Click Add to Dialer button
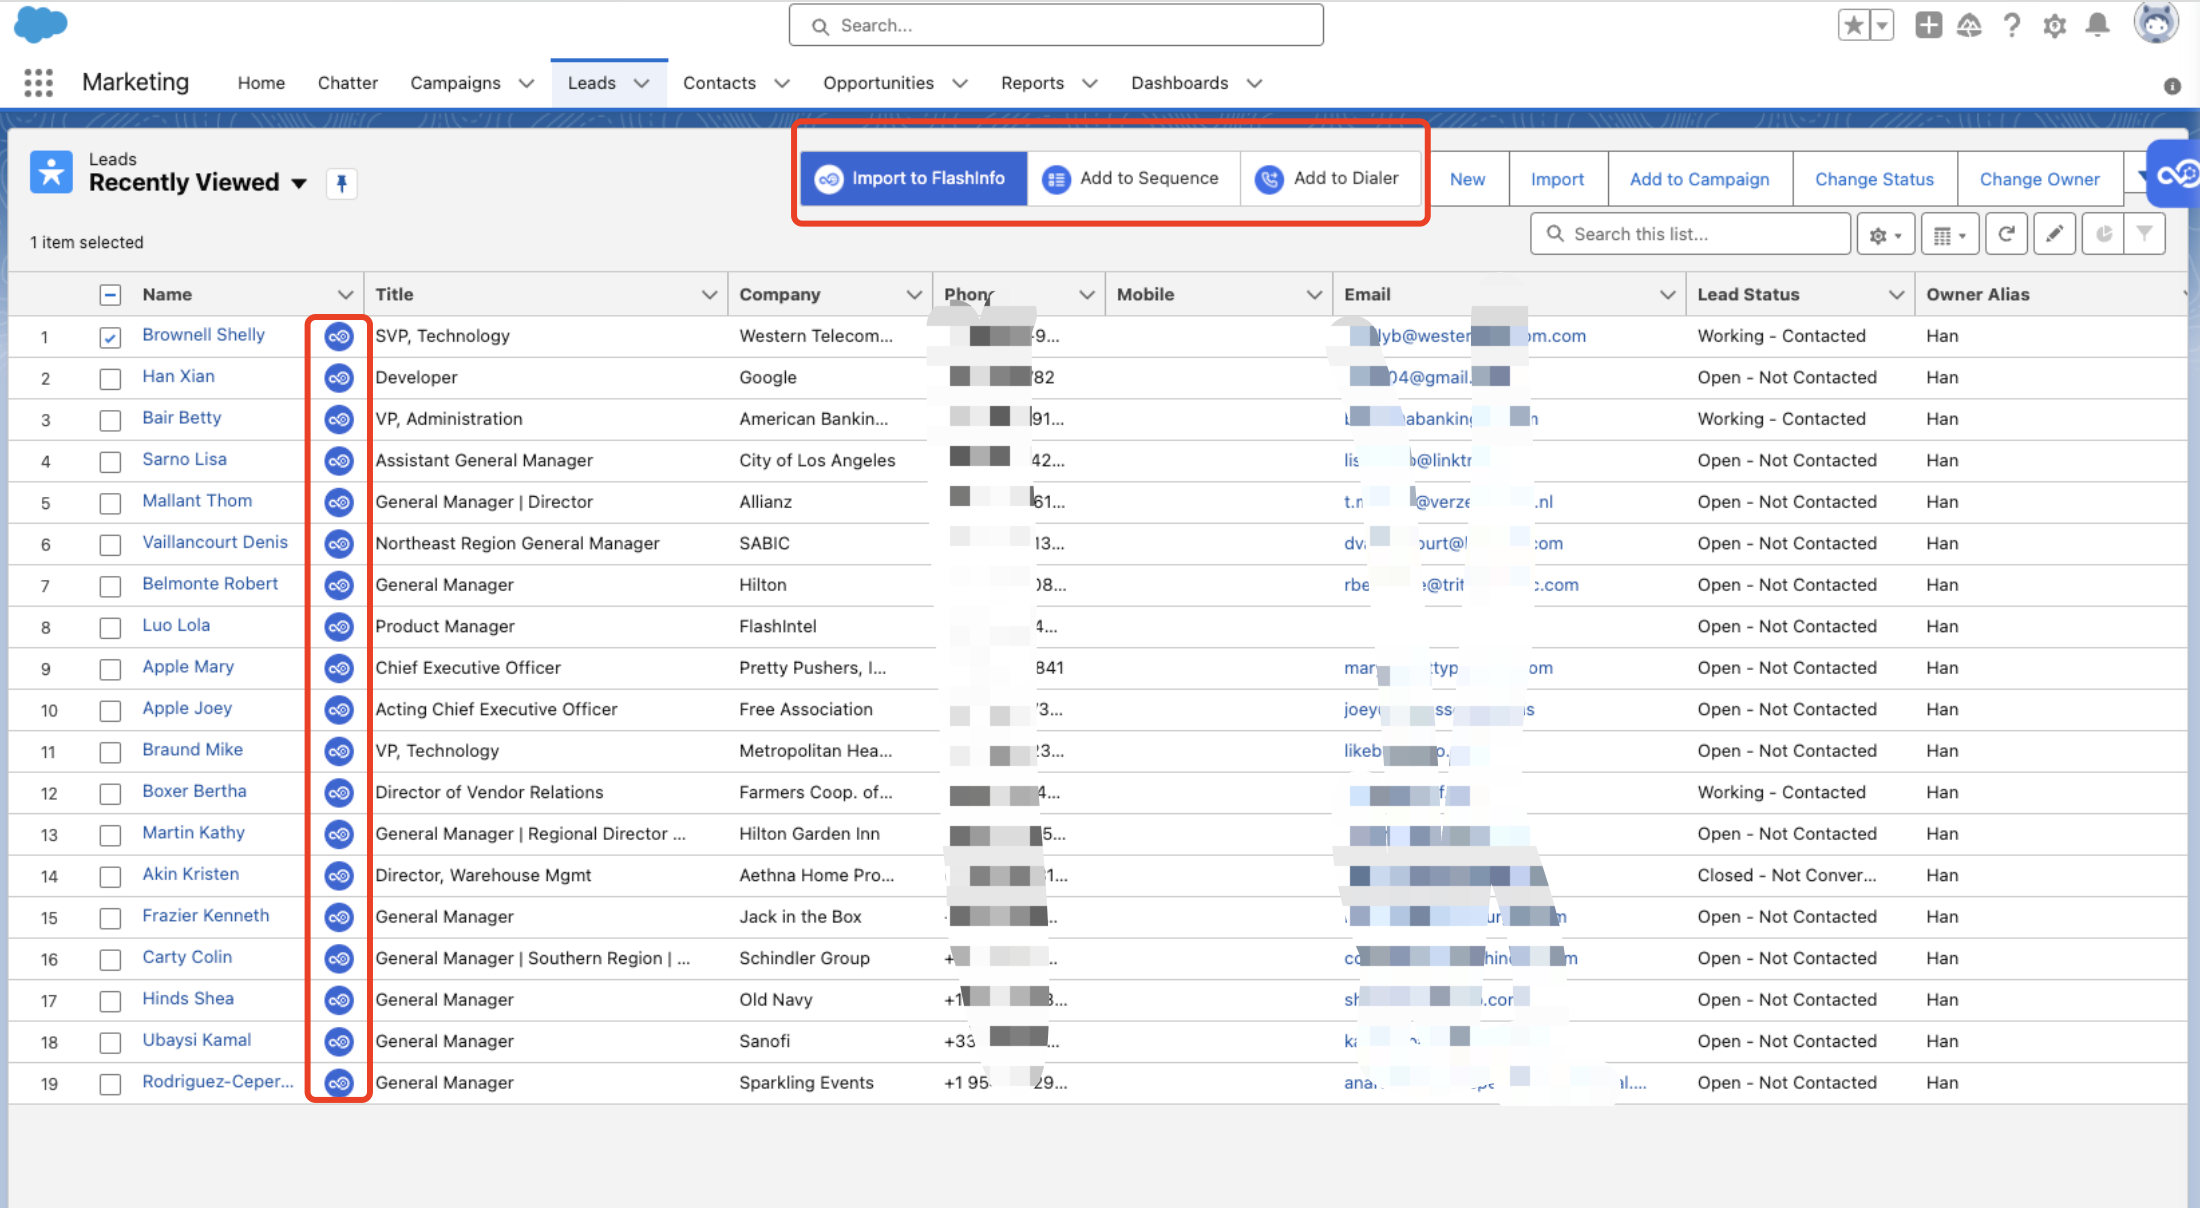 pyautogui.click(x=1330, y=178)
